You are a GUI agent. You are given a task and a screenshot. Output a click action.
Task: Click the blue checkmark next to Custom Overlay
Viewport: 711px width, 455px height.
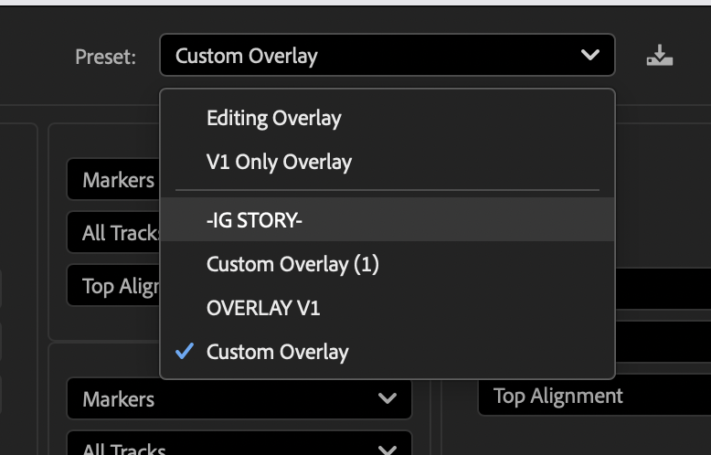tap(185, 351)
